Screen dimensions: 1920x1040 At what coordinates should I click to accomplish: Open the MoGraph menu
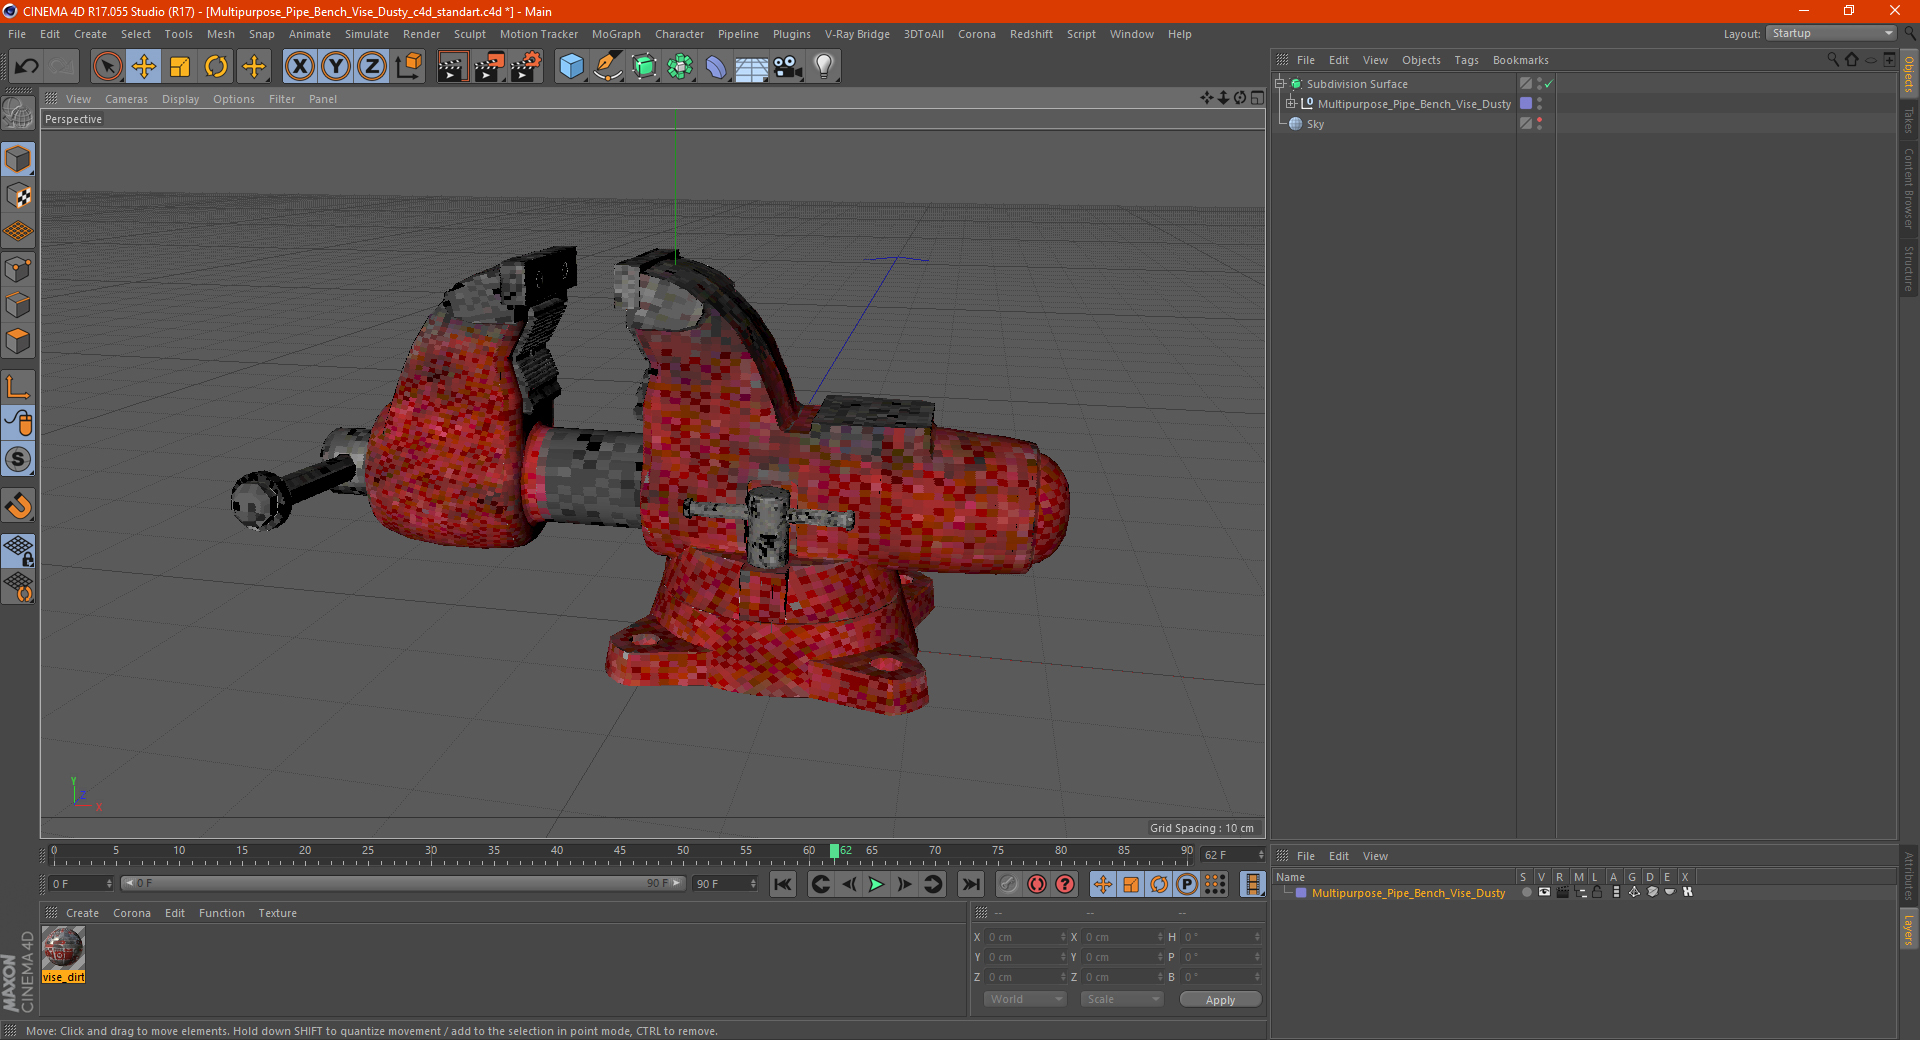(616, 34)
